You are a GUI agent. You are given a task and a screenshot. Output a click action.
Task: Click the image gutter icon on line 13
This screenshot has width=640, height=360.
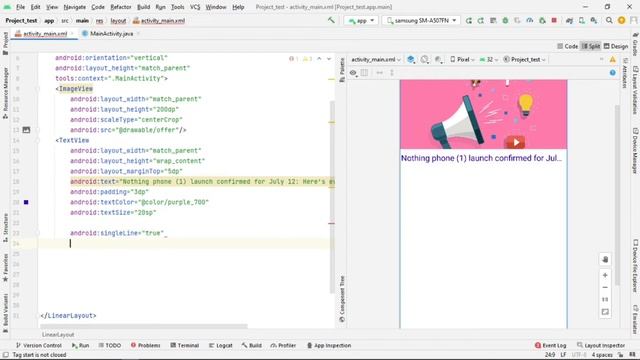[26, 130]
